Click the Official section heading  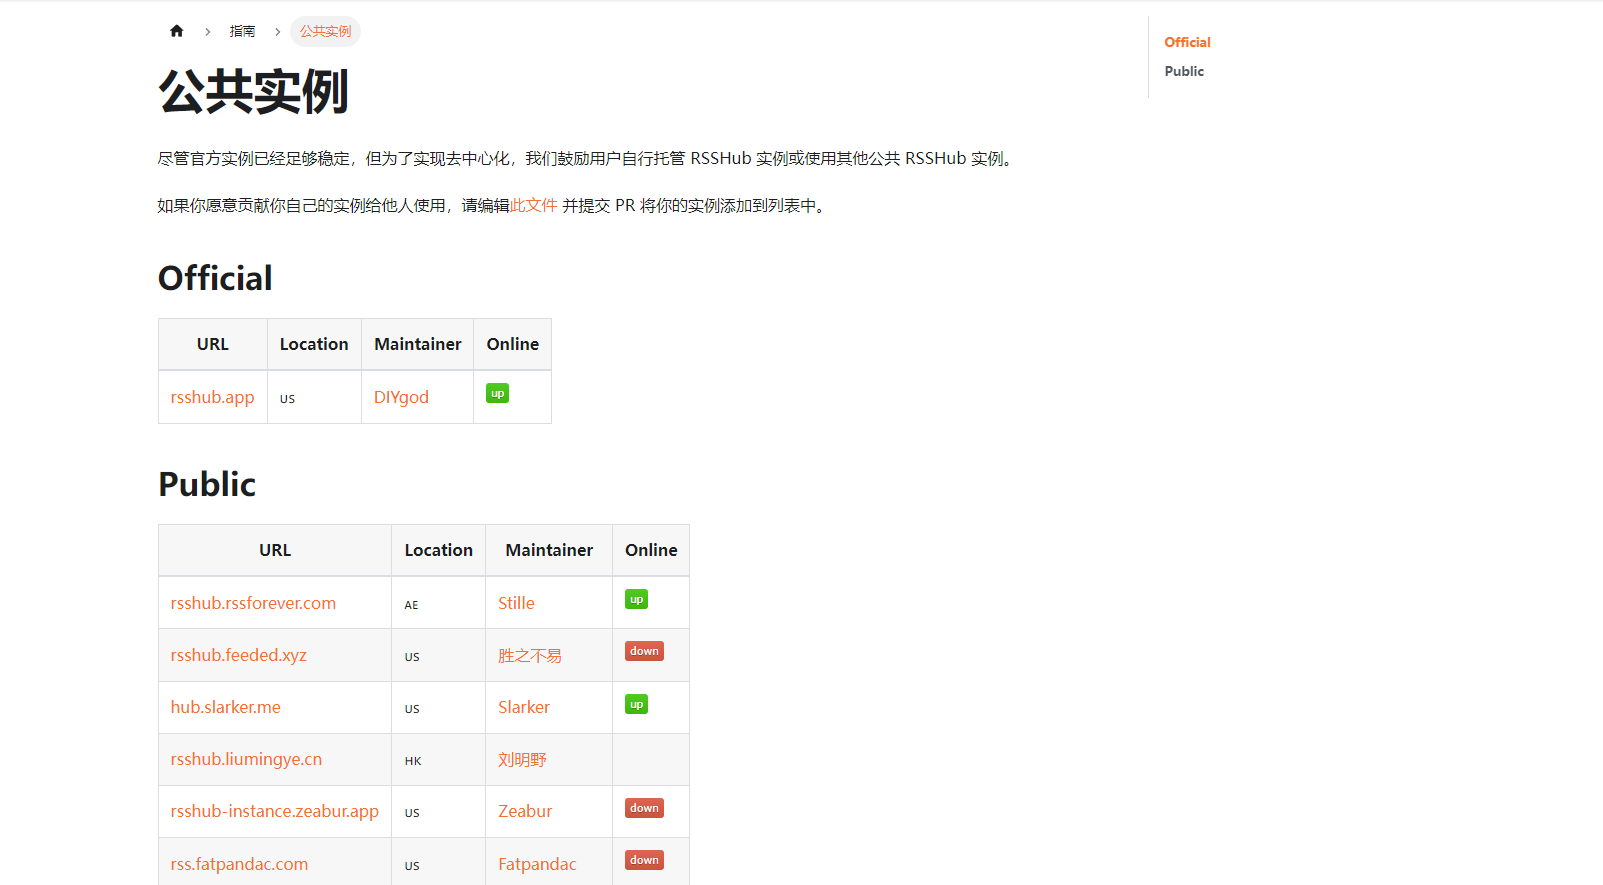point(215,278)
